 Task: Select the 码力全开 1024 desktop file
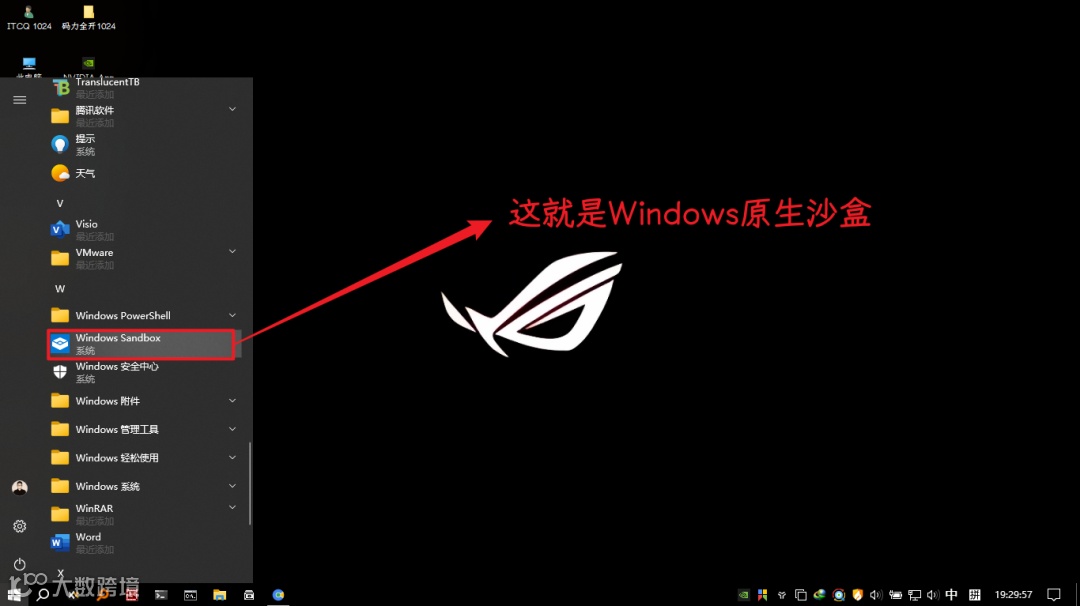click(x=89, y=19)
